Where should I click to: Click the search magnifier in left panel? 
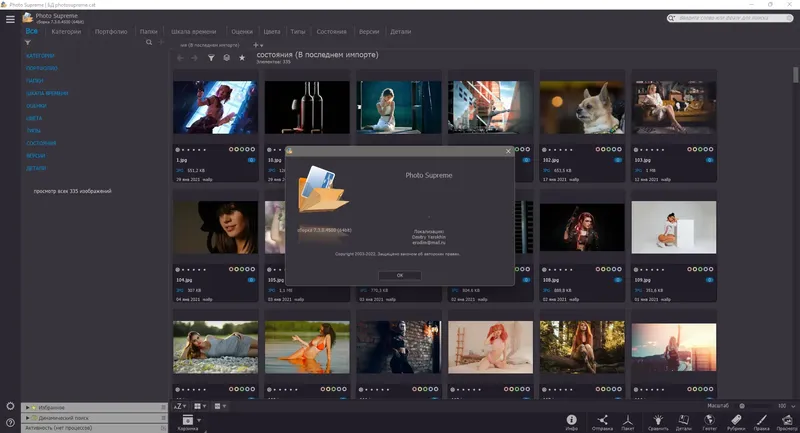tap(149, 42)
